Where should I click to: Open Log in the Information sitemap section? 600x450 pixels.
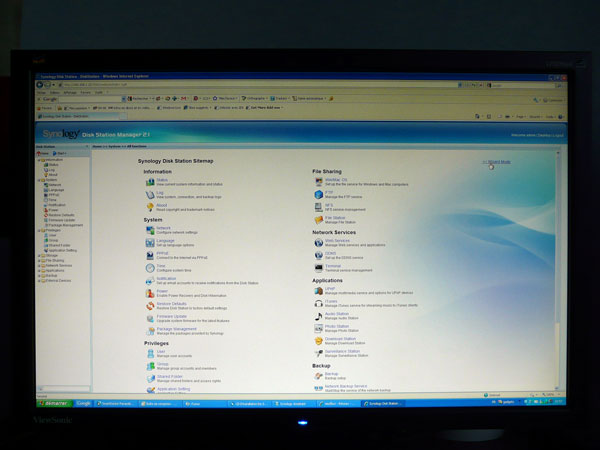(160, 192)
